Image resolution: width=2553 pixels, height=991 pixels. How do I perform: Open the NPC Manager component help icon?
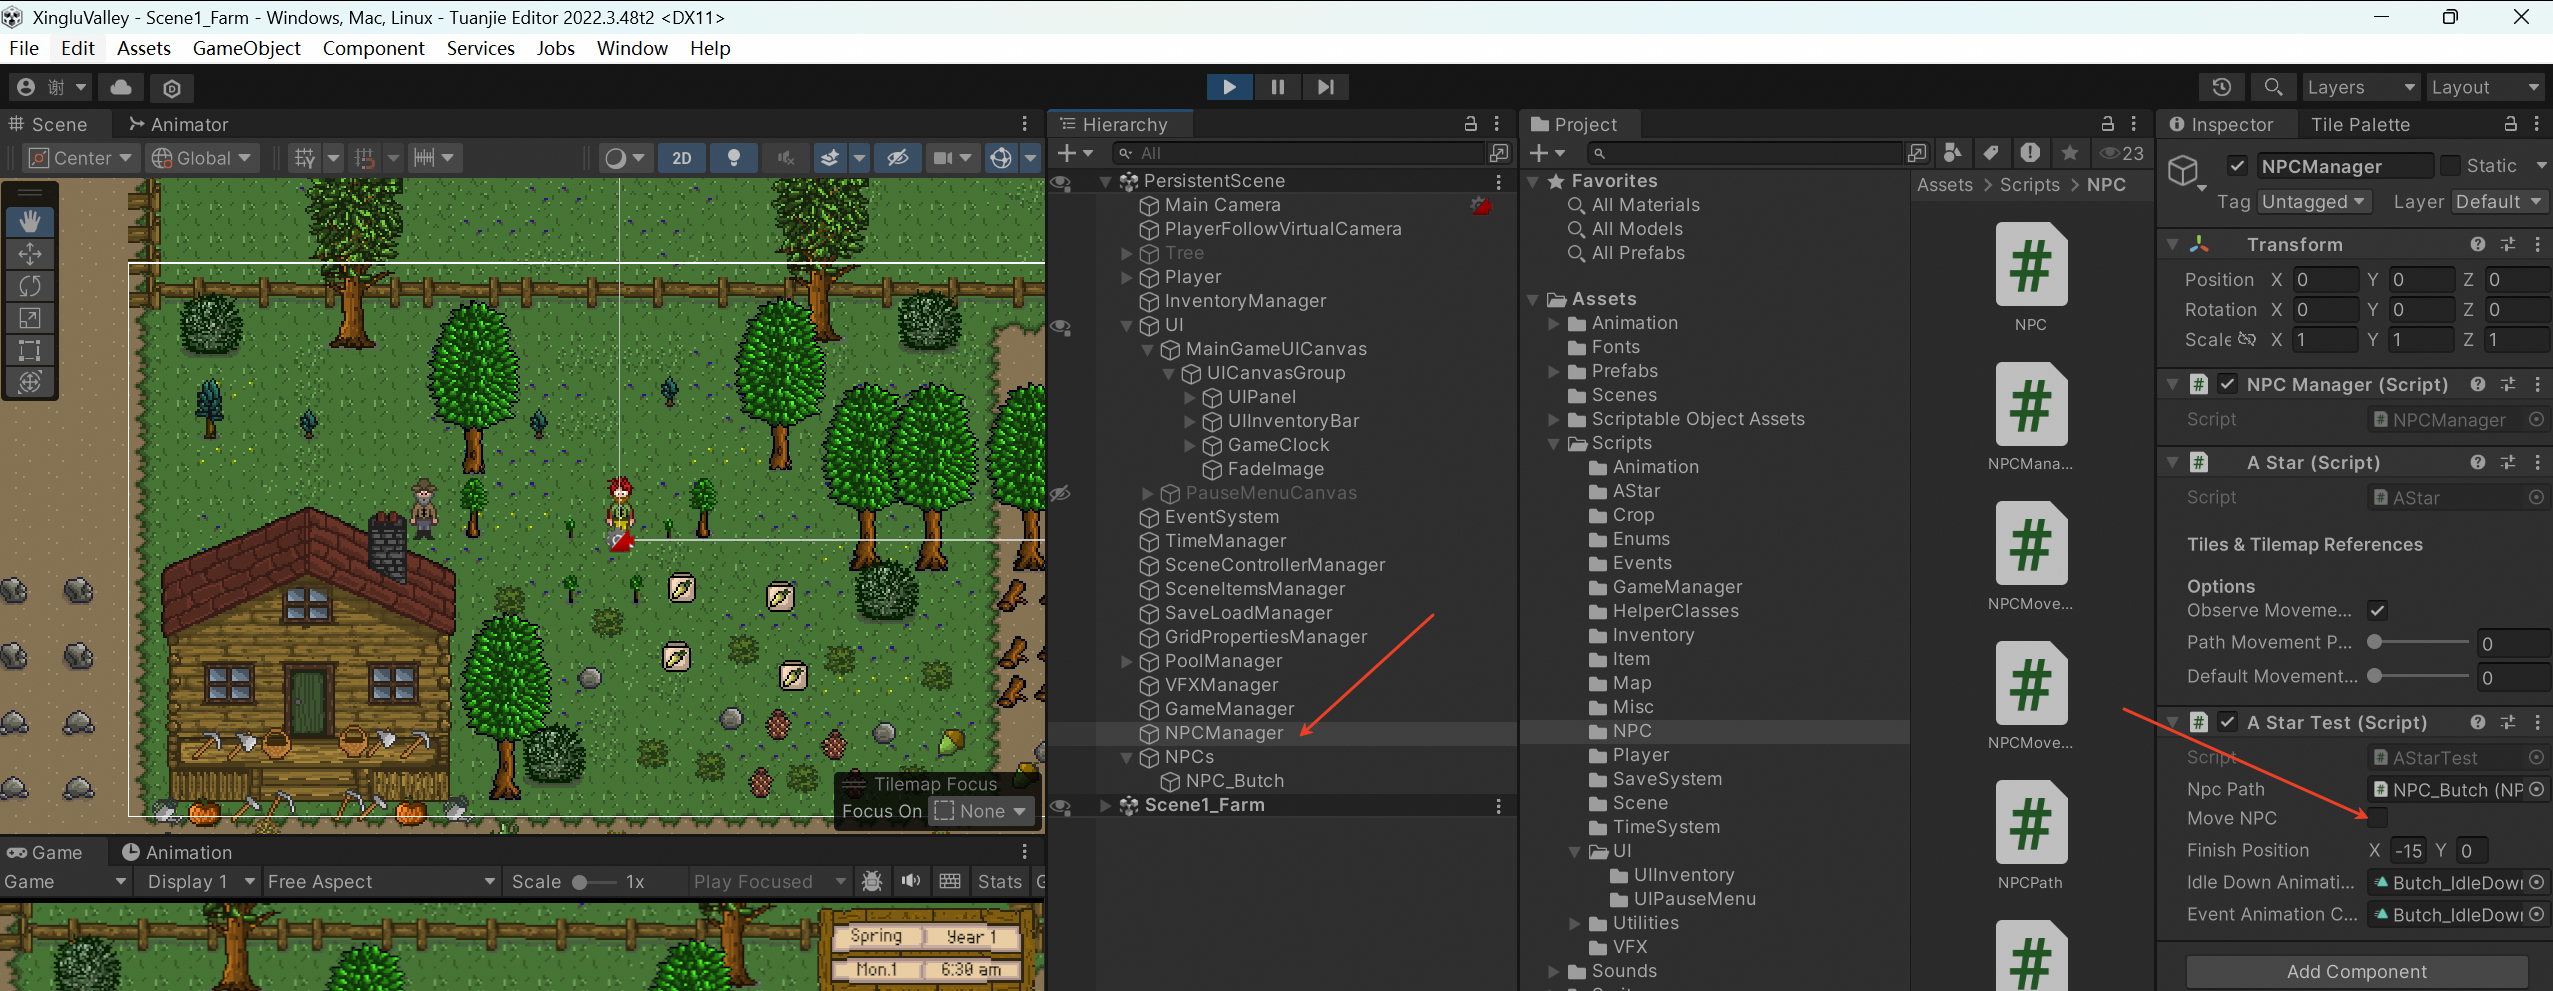[x=2477, y=385]
